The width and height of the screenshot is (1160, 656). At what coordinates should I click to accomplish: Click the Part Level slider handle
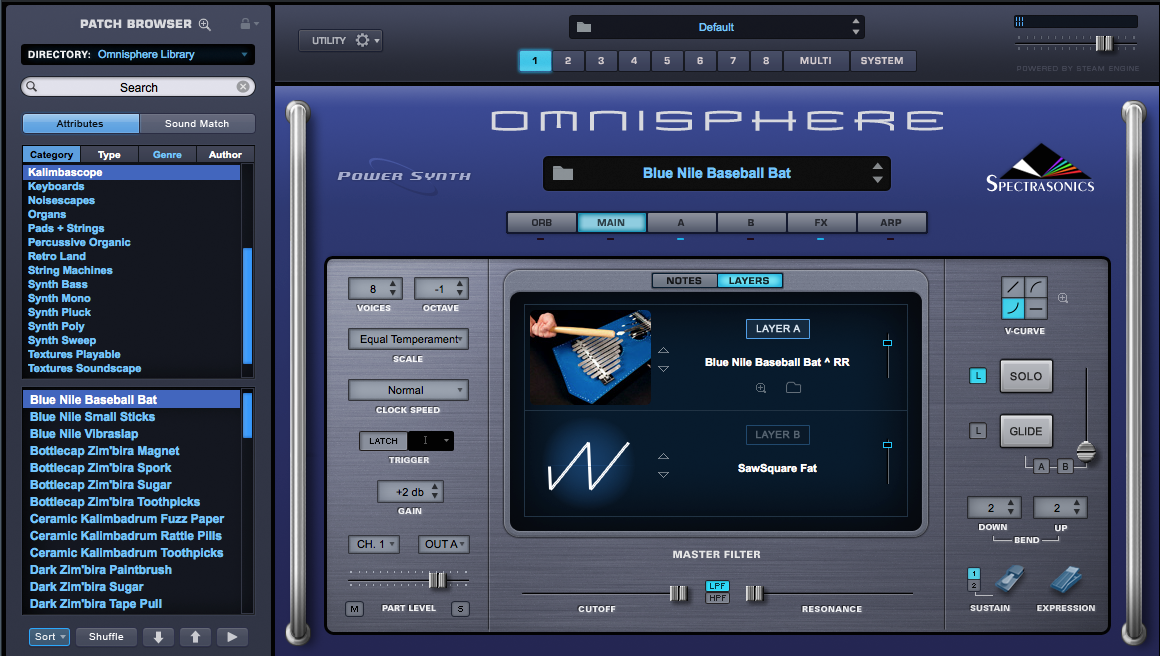pyautogui.click(x=438, y=581)
